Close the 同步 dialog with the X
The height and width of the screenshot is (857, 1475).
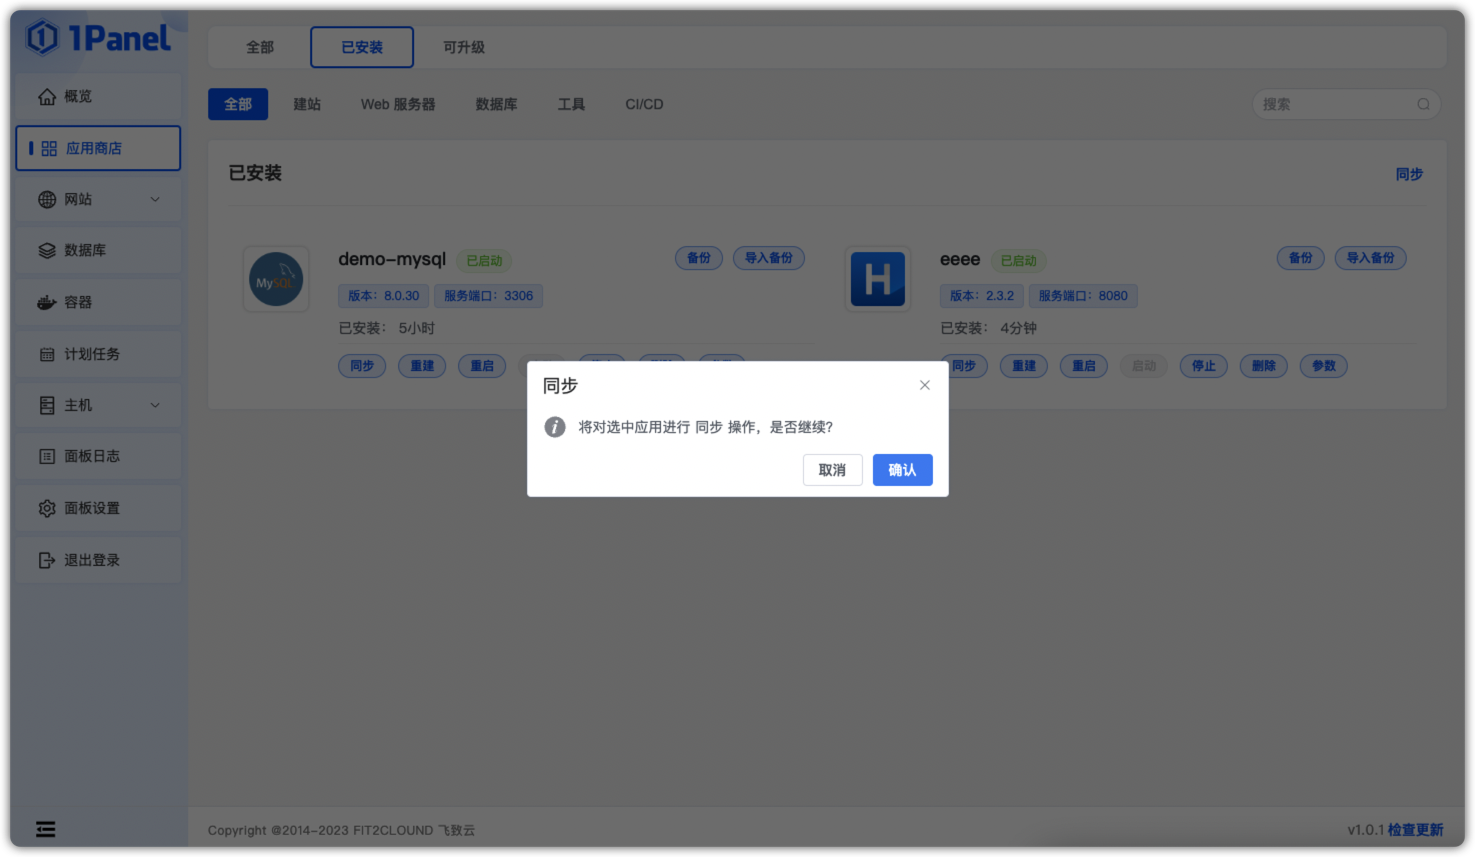coord(924,384)
